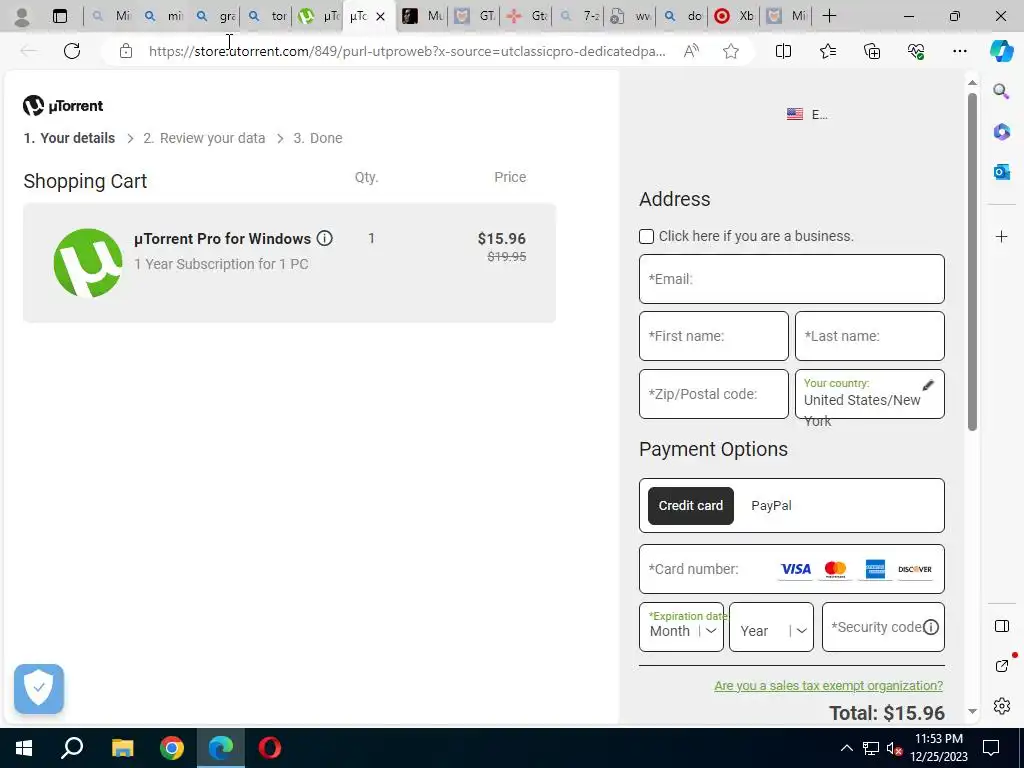Go to step '3. Done'
The height and width of the screenshot is (768, 1024).
click(x=318, y=138)
